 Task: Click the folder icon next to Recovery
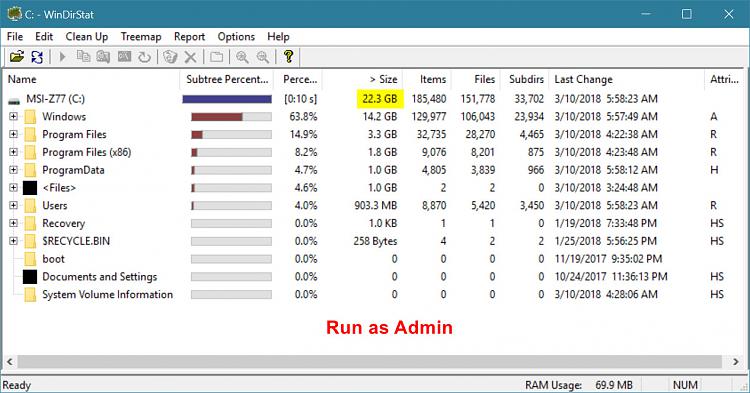click(x=30, y=223)
